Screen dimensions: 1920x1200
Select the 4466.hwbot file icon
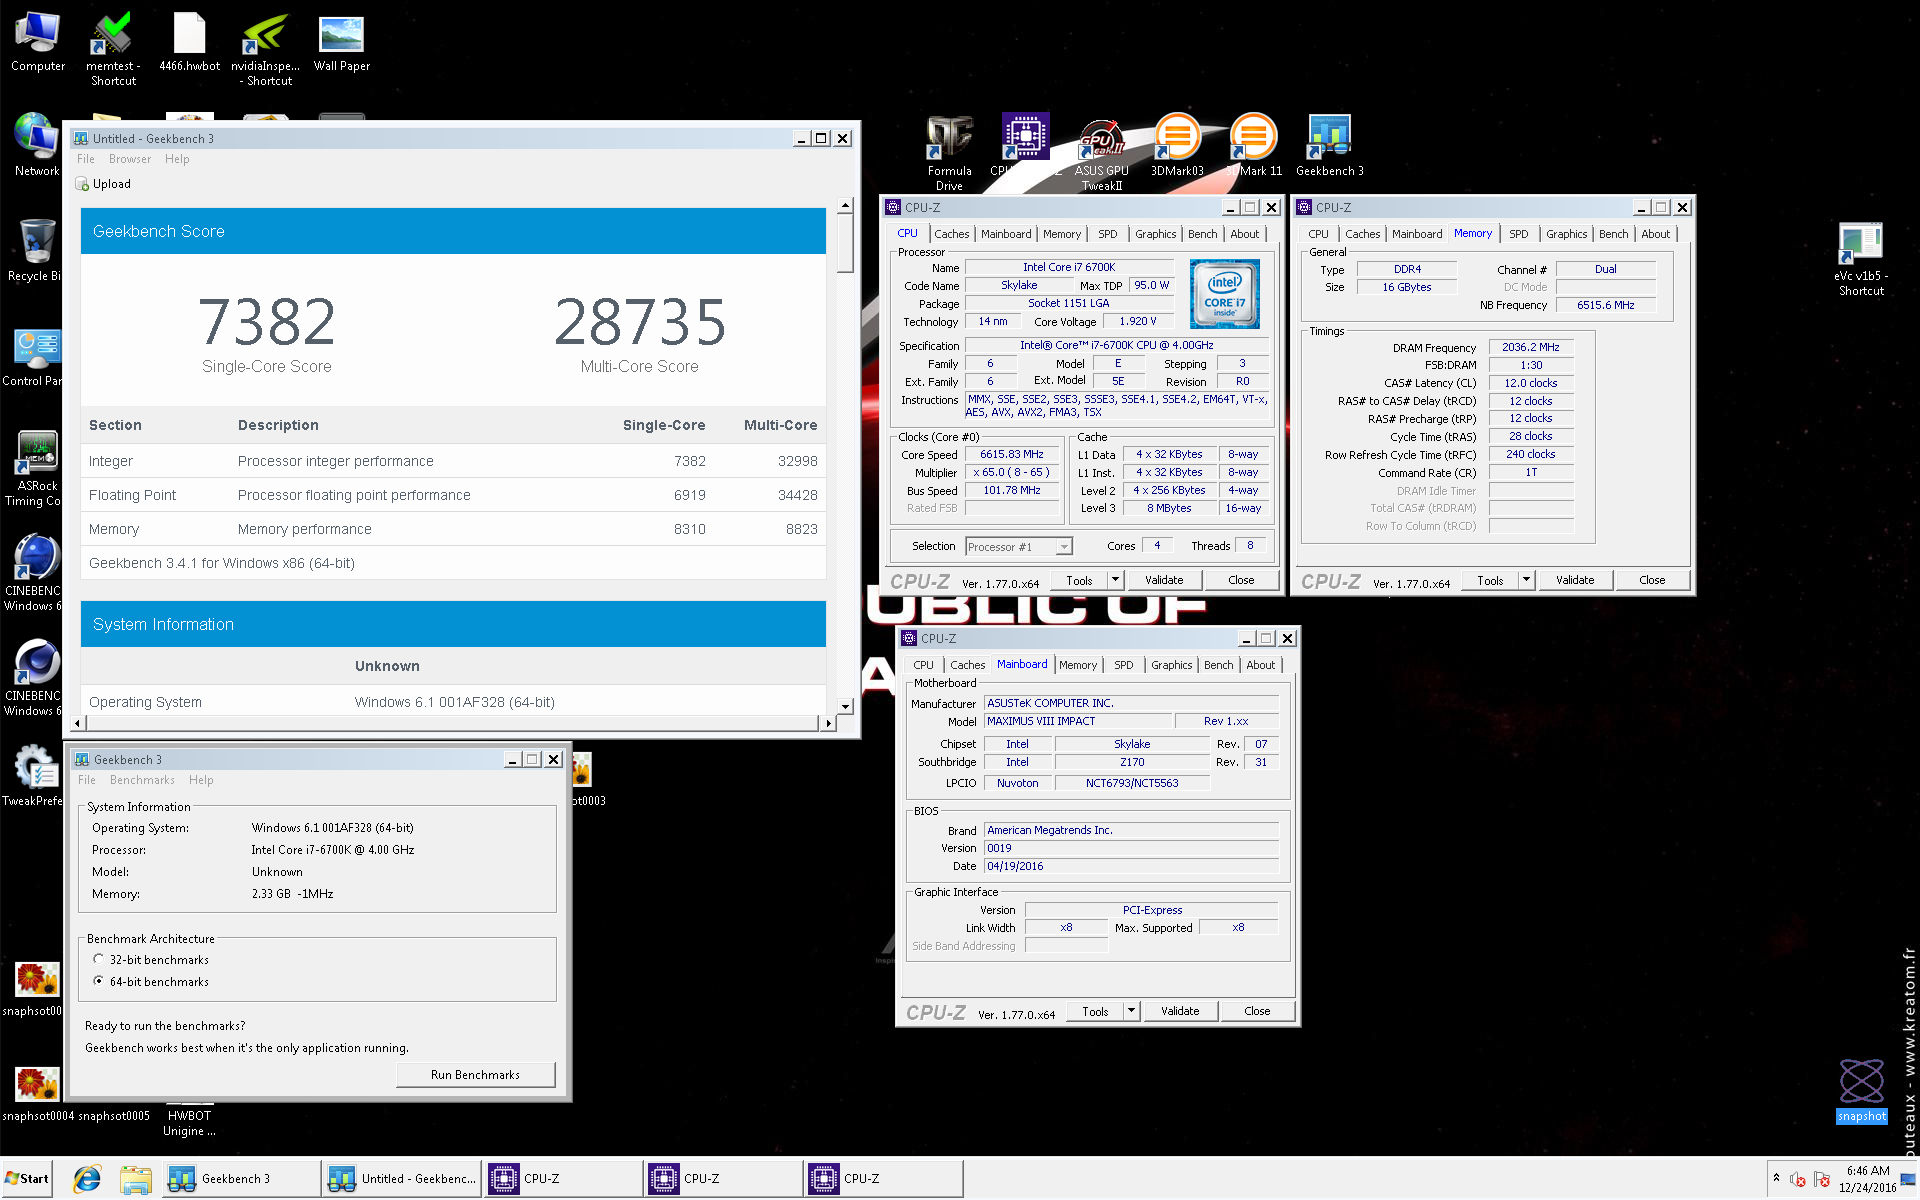[x=189, y=42]
